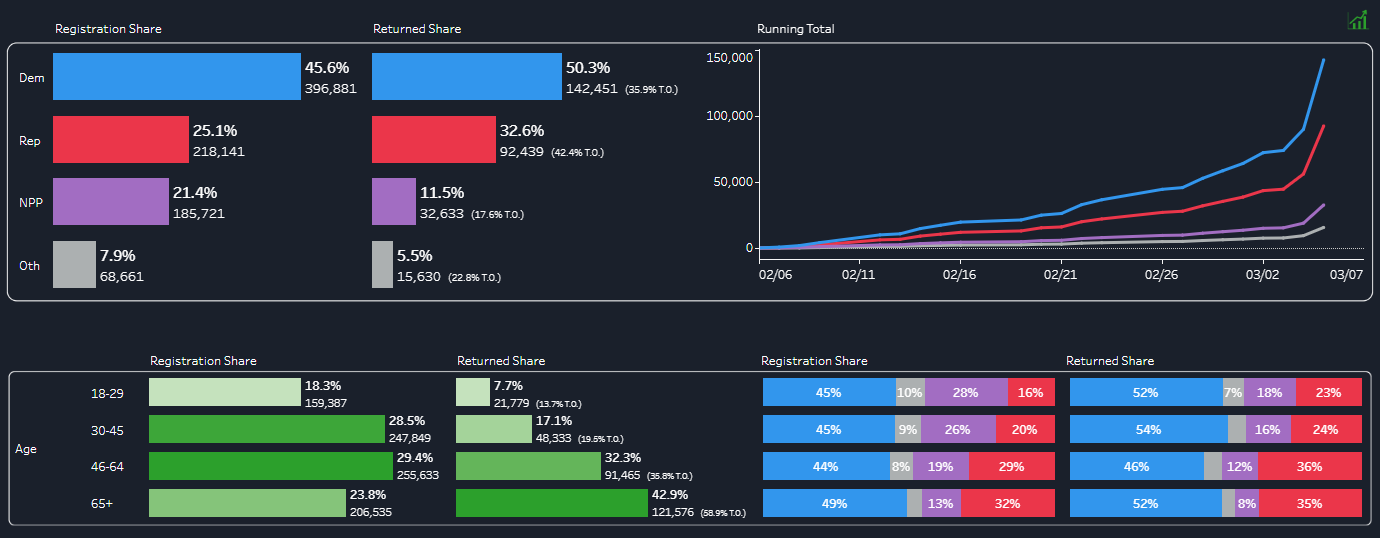Screen dimensions: 1380x538
Task: Select the gray Oth registration bar
Action: click(74, 265)
